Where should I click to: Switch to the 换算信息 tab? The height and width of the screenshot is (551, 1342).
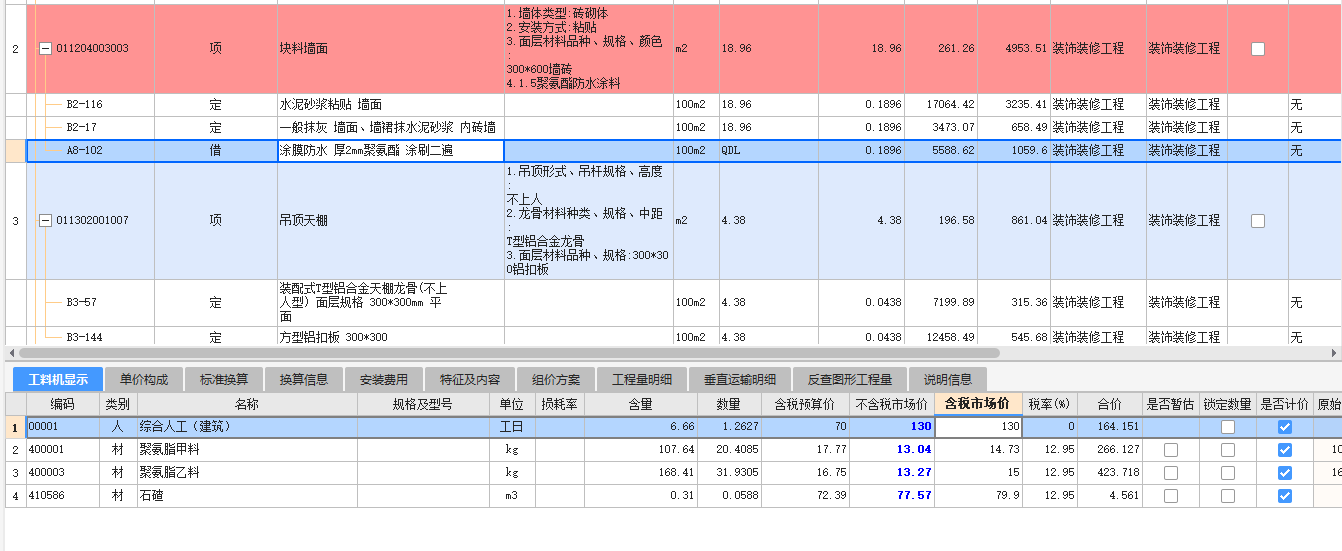(x=304, y=380)
